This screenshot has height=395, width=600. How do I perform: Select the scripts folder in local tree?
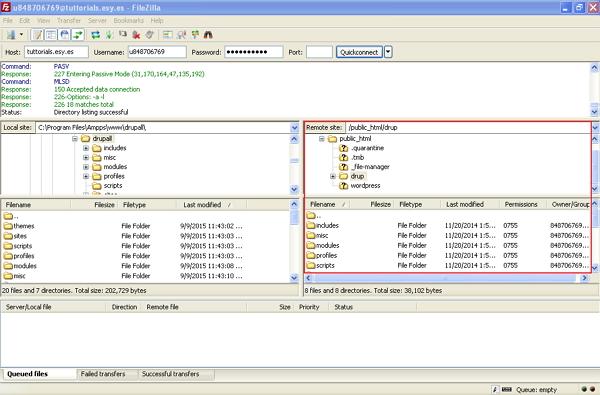click(x=113, y=186)
